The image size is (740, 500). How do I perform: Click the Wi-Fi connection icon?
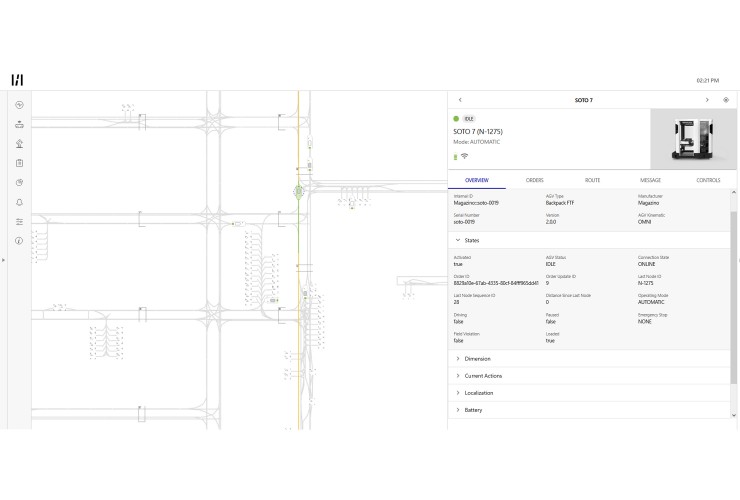464,156
